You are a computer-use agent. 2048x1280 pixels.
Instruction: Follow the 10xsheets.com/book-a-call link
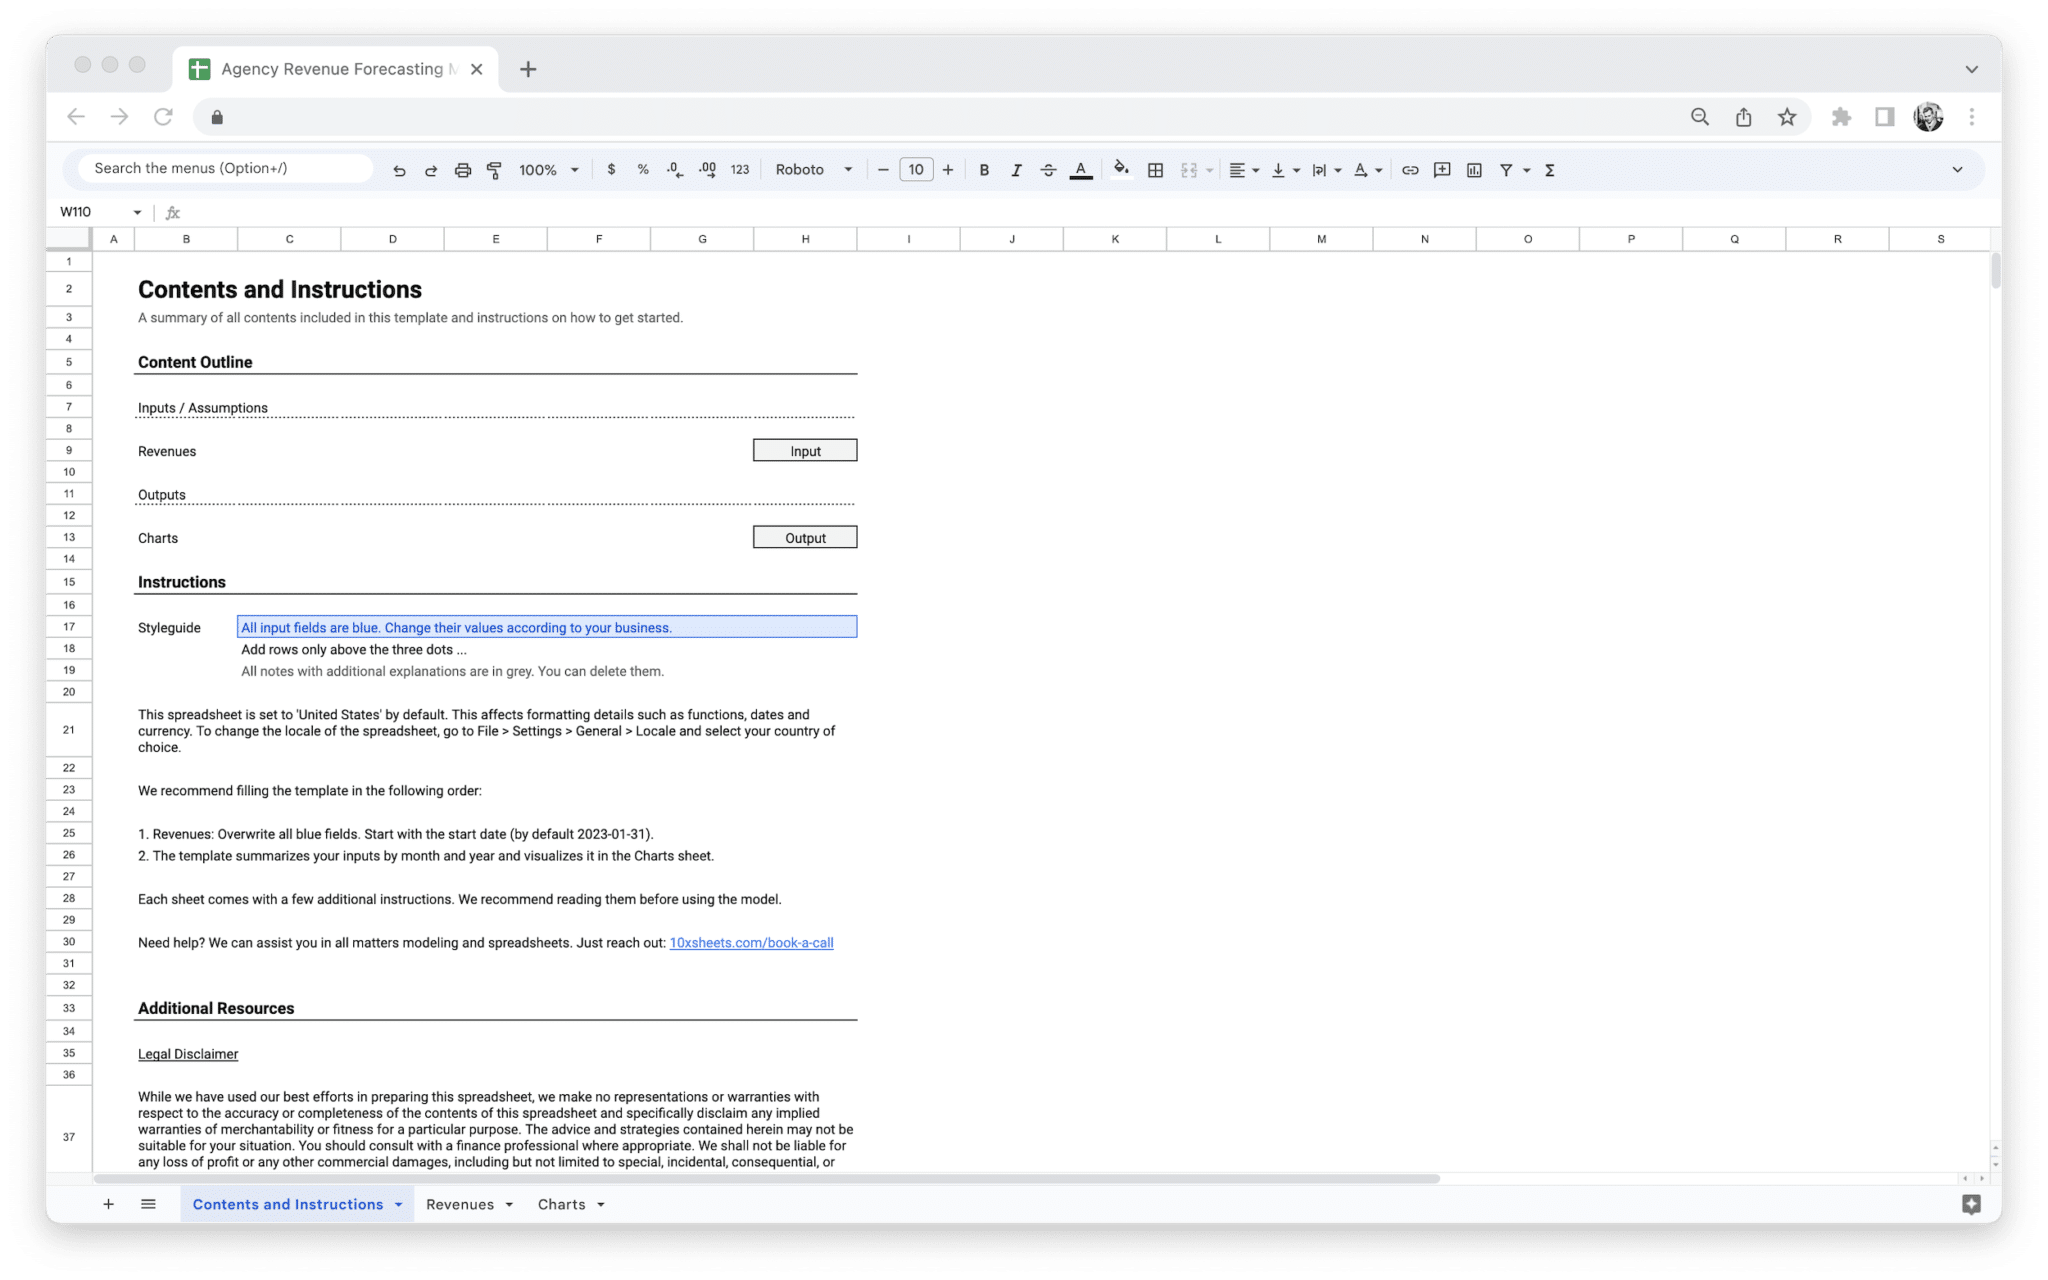[751, 942]
